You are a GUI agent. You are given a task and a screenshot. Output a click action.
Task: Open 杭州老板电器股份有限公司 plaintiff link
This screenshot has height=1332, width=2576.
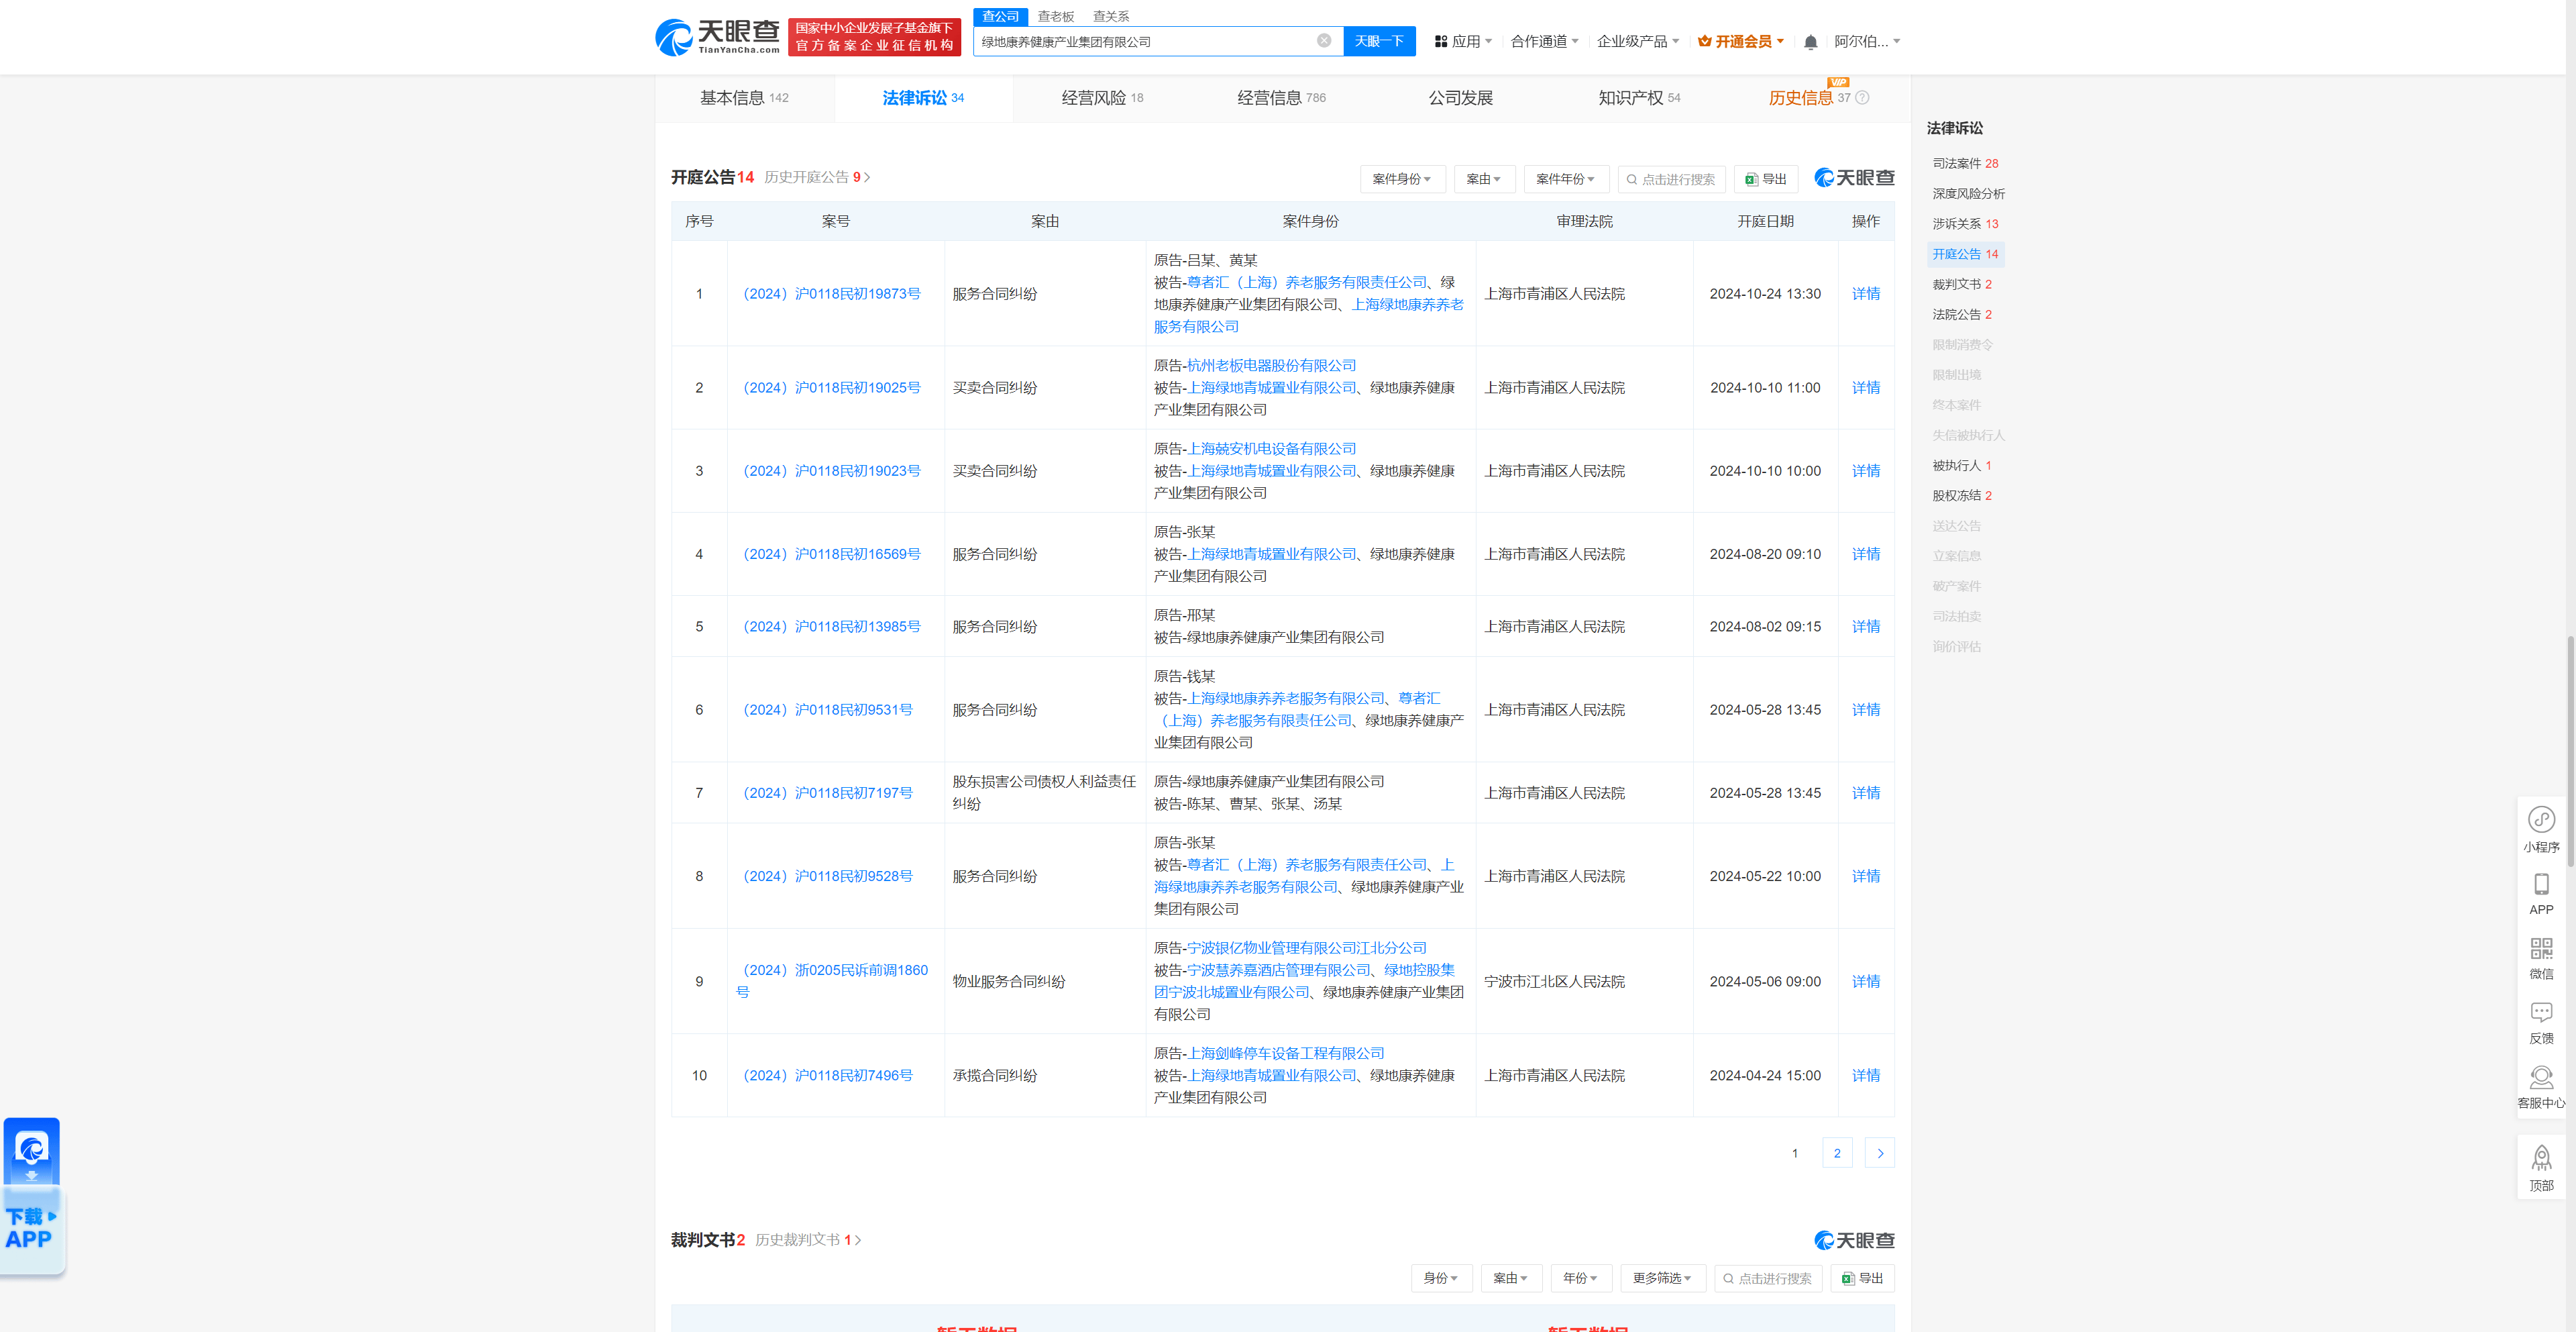click(x=1271, y=366)
